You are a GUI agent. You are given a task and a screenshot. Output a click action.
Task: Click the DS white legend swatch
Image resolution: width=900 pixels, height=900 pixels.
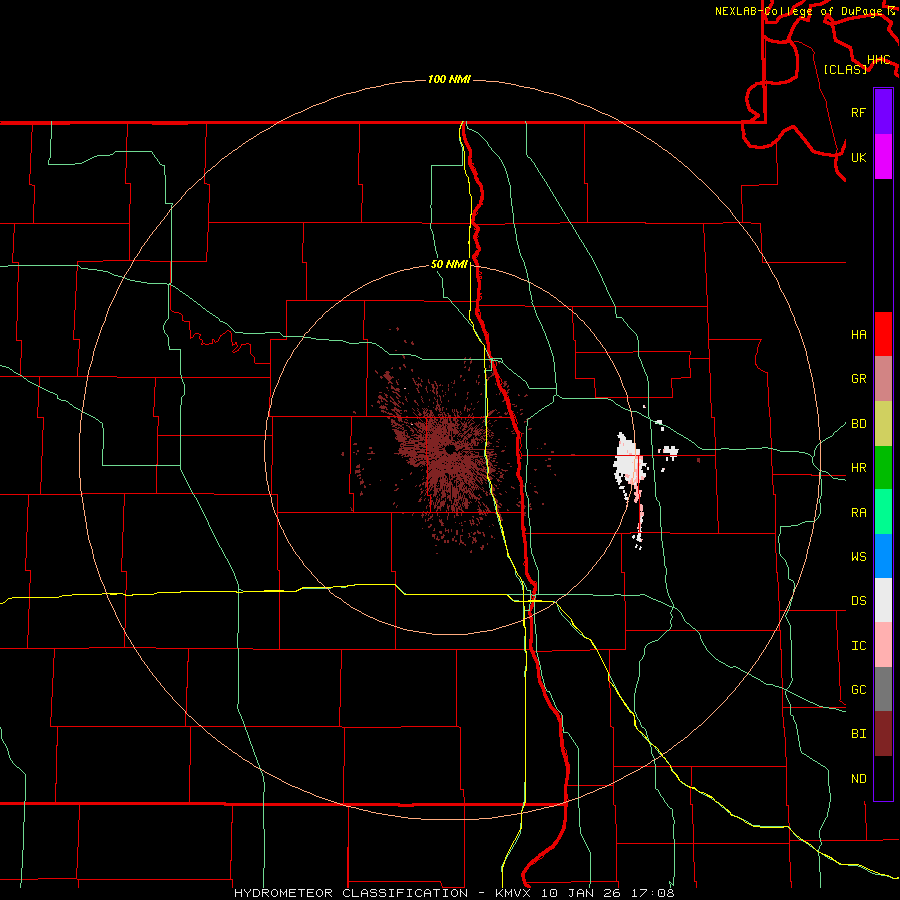[883, 600]
